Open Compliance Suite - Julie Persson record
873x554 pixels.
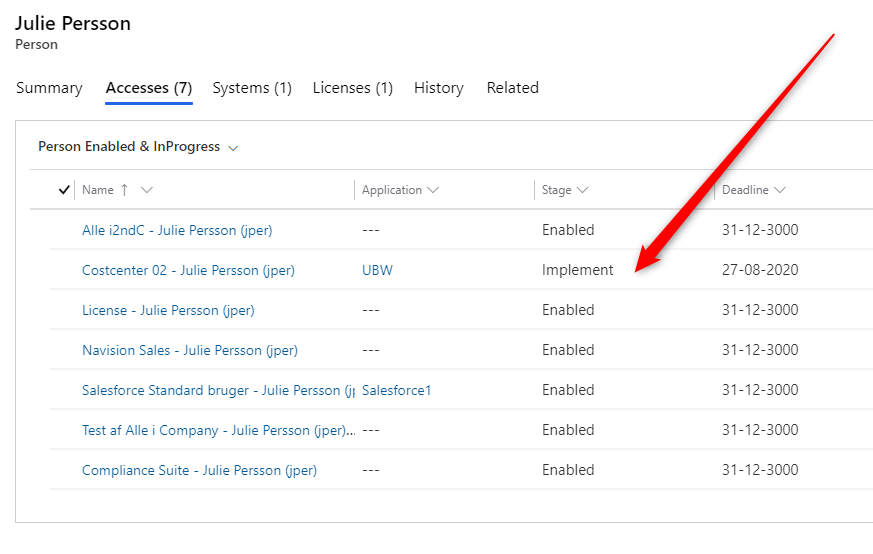click(199, 470)
